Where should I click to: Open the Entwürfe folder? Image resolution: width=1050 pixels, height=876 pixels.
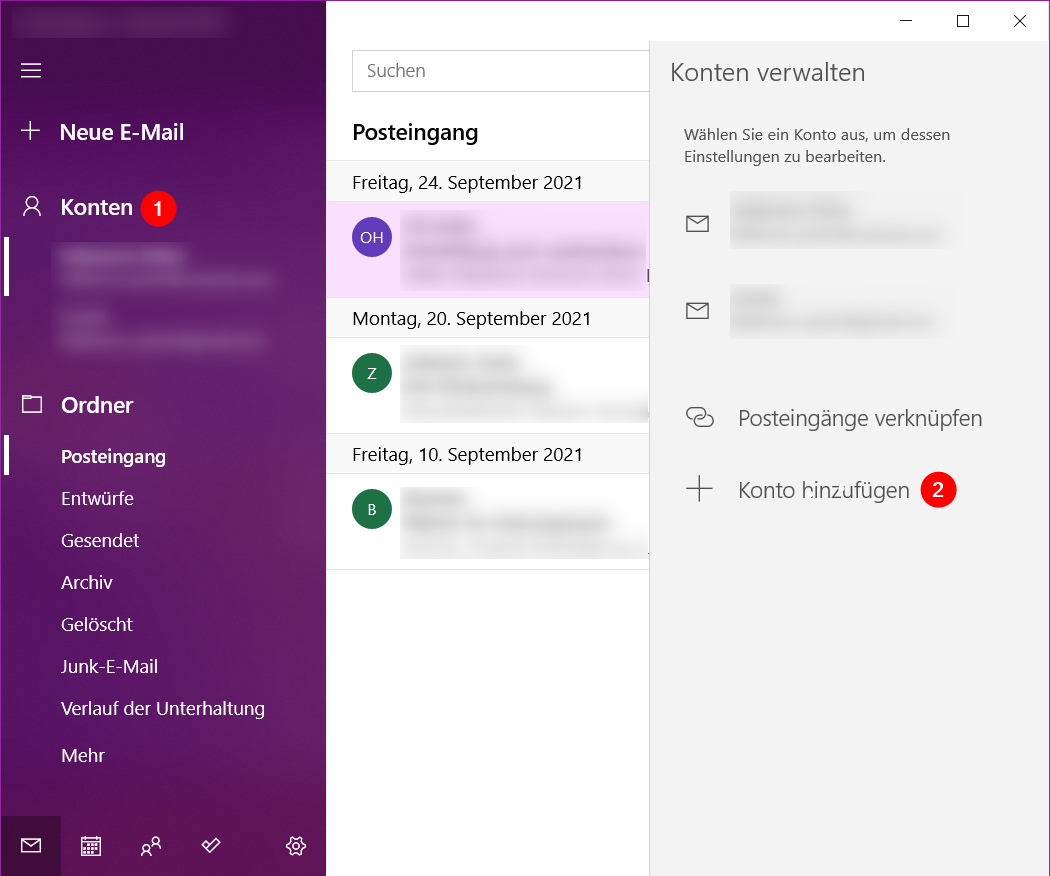(97, 498)
